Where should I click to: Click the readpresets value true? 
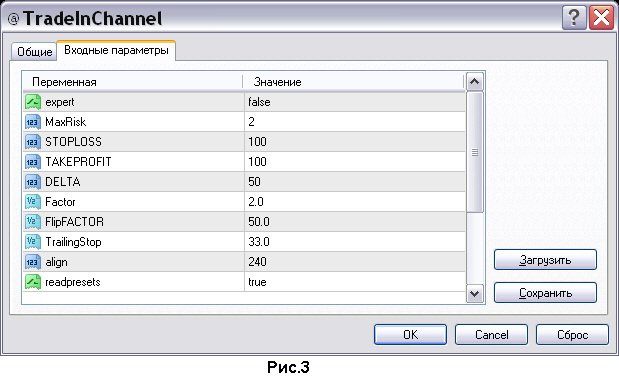tap(257, 282)
